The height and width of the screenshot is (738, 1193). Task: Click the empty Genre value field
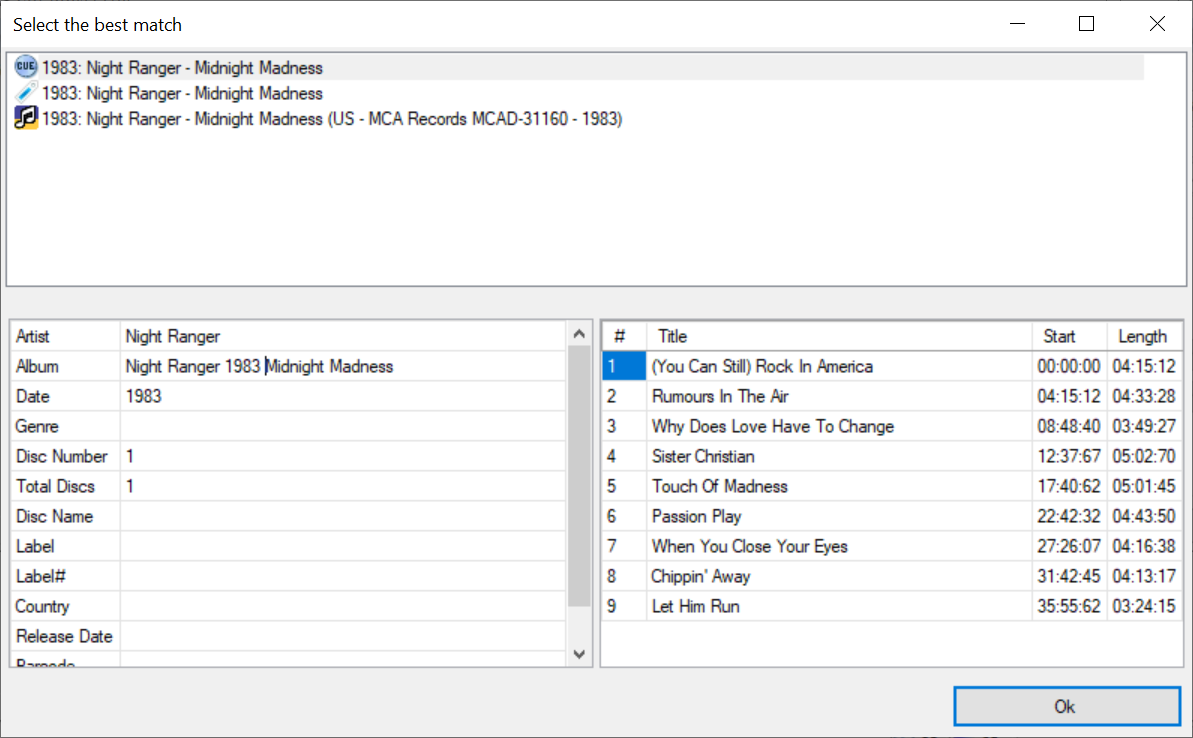tap(342, 426)
